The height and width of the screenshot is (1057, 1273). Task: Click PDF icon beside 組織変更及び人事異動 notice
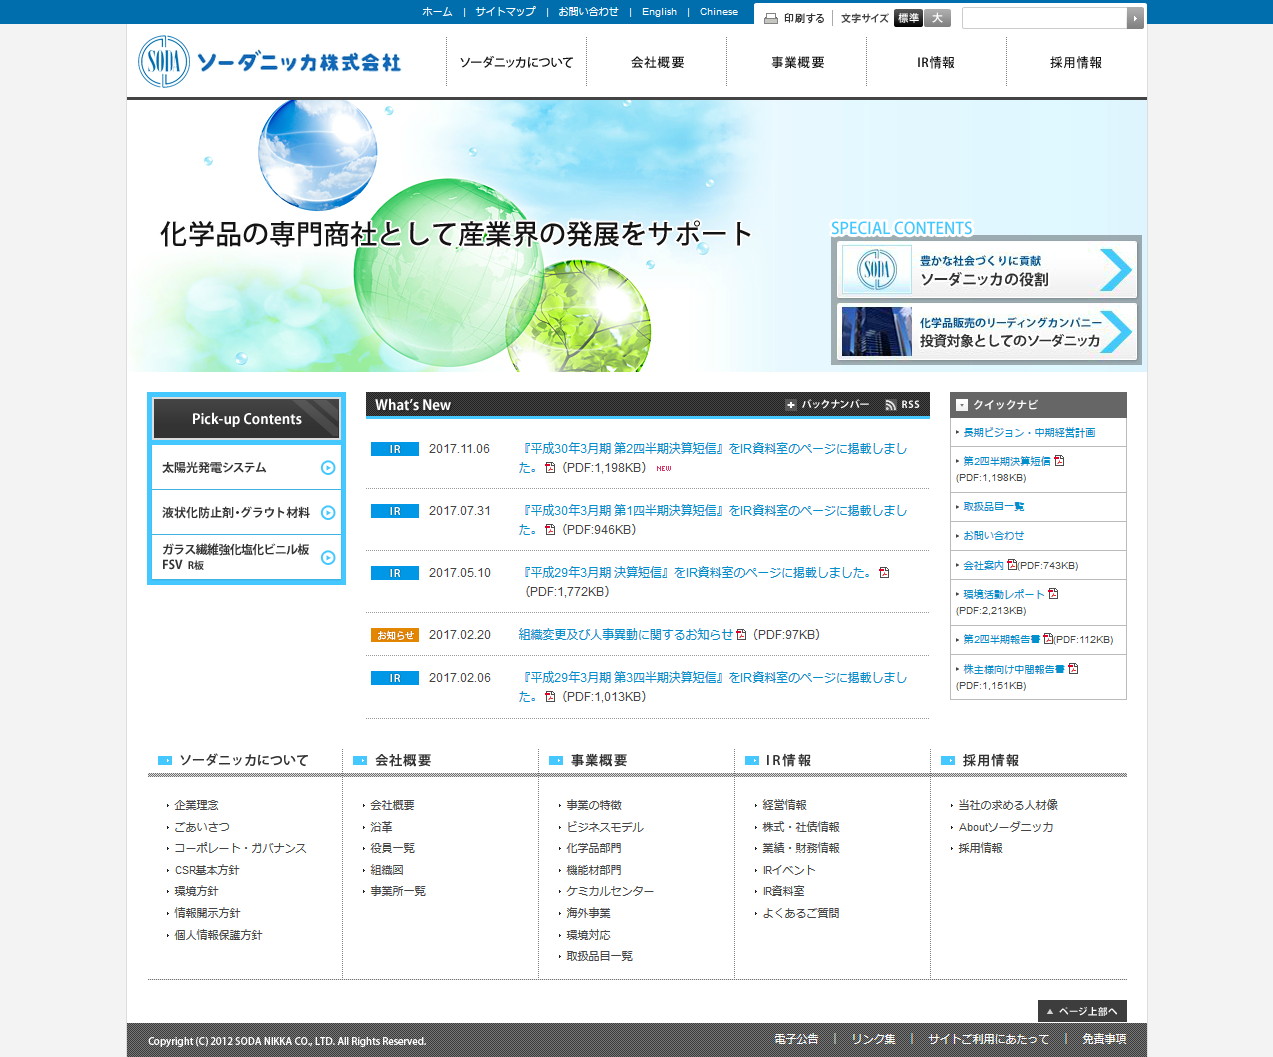(x=741, y=635)
